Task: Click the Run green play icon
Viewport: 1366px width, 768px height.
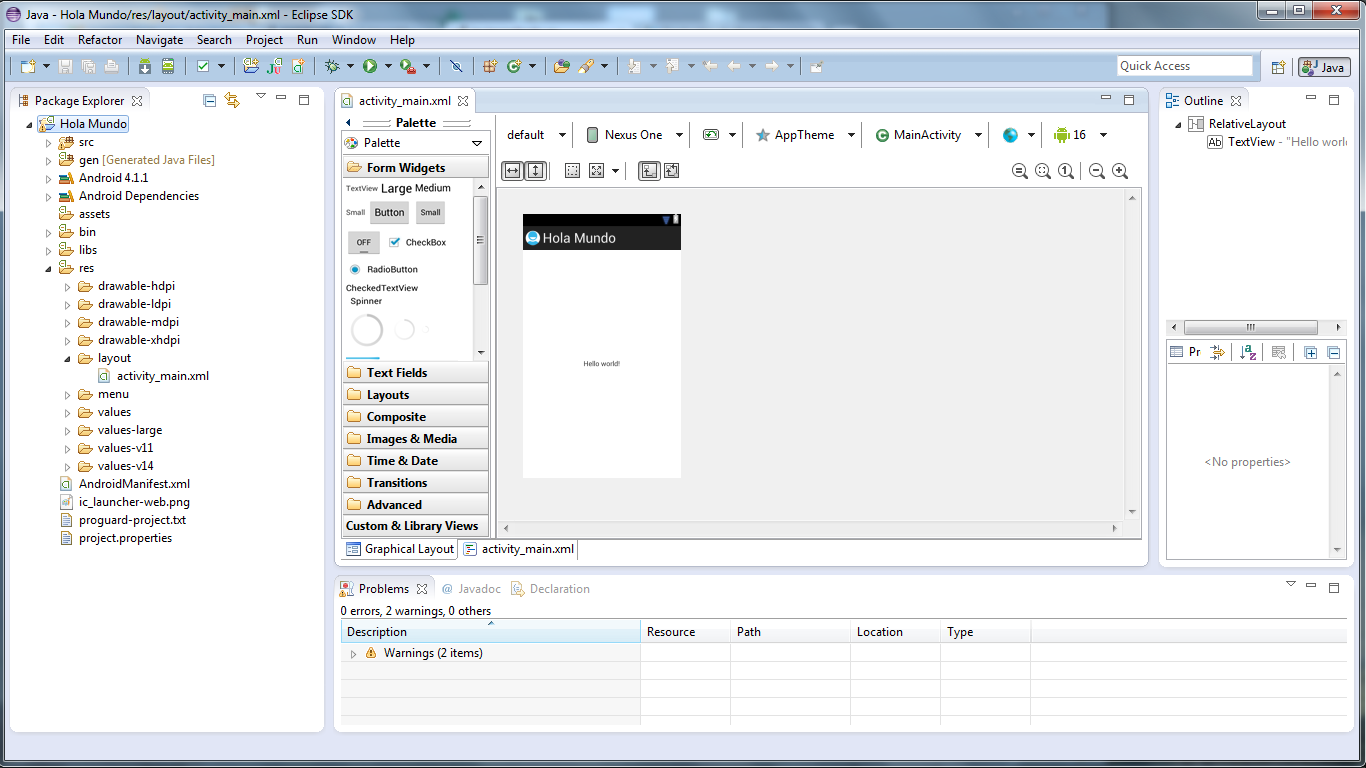Action: [x=370, y=66]
